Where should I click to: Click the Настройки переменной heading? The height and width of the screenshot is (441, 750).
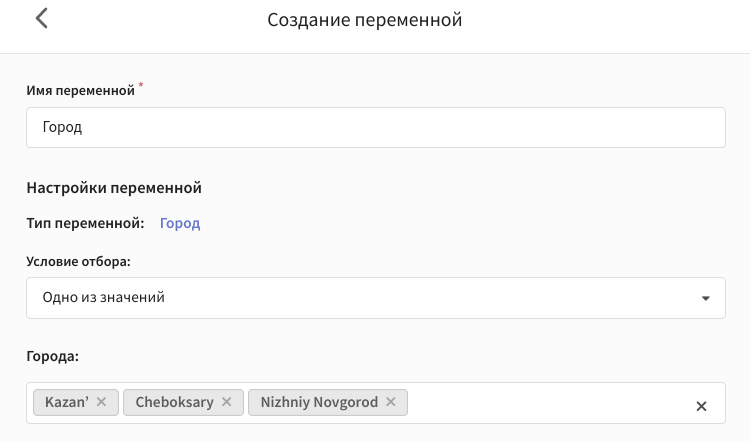click(x=114, y=187)
